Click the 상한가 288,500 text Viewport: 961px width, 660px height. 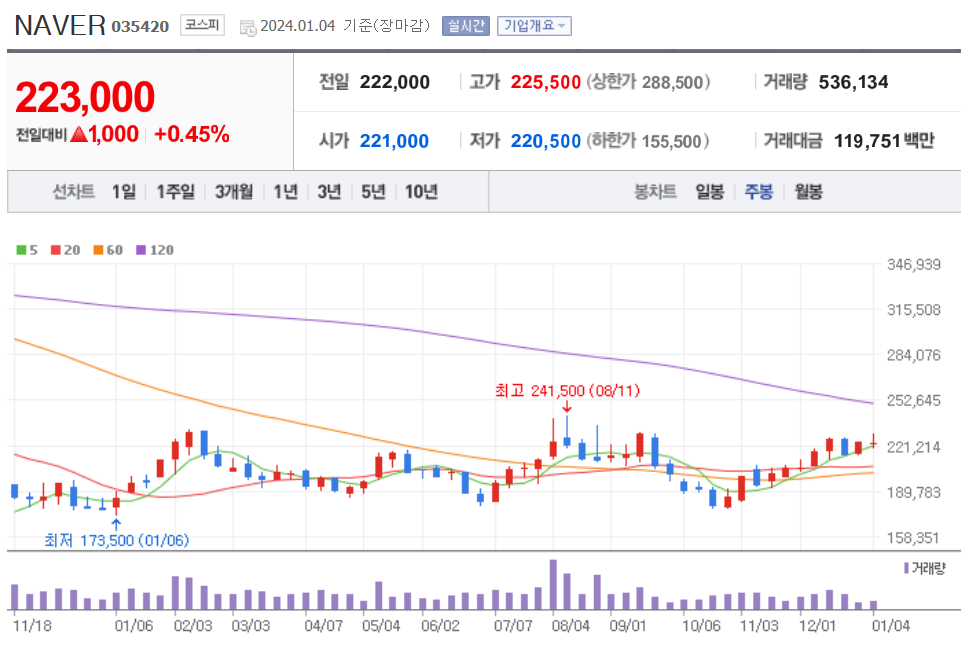point(648,82)
